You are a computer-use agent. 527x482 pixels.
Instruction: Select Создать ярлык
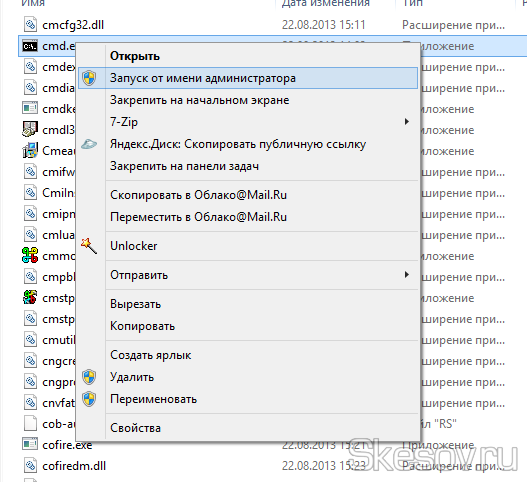tap(248, 355)
